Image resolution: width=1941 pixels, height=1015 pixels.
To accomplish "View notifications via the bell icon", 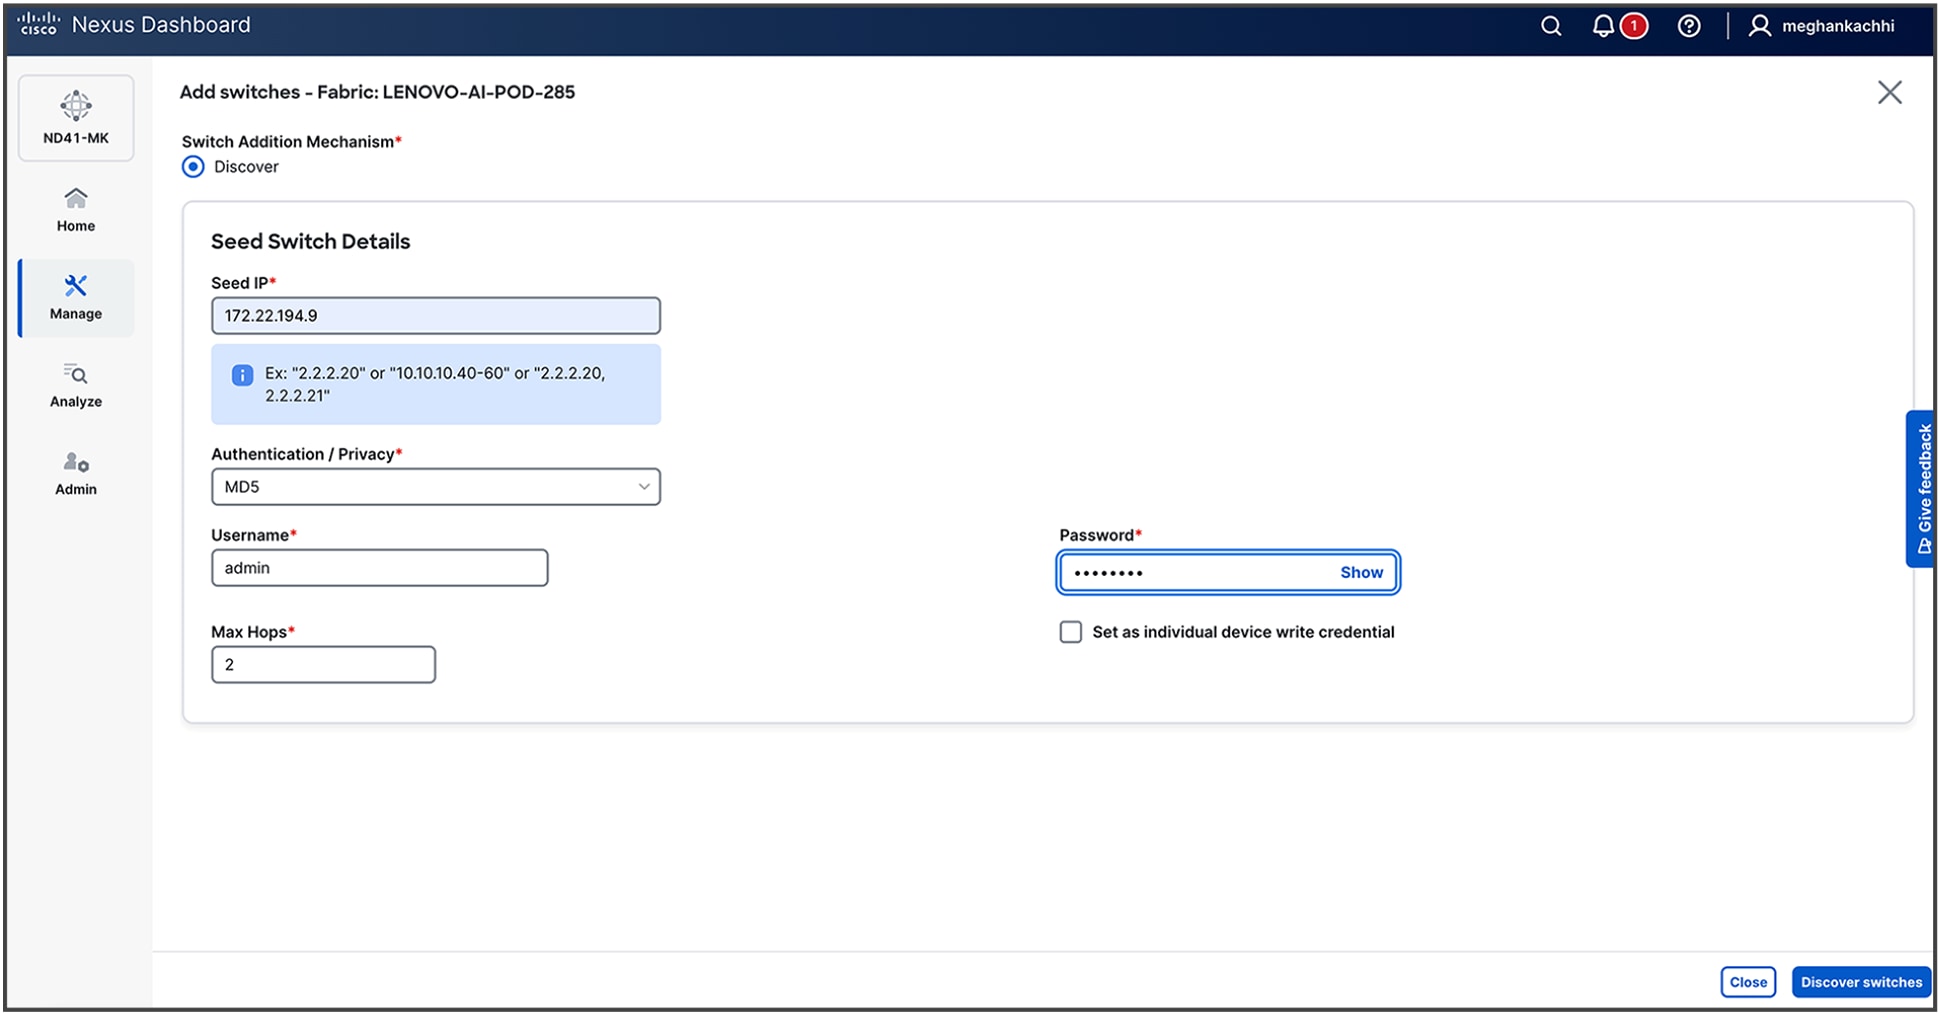I will [1600, 26].
